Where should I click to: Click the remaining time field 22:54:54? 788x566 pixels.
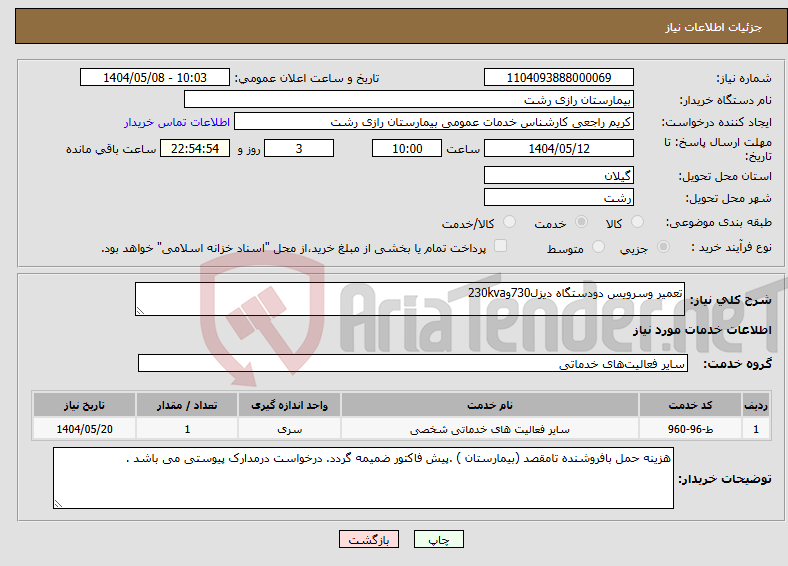coord(195,148)
